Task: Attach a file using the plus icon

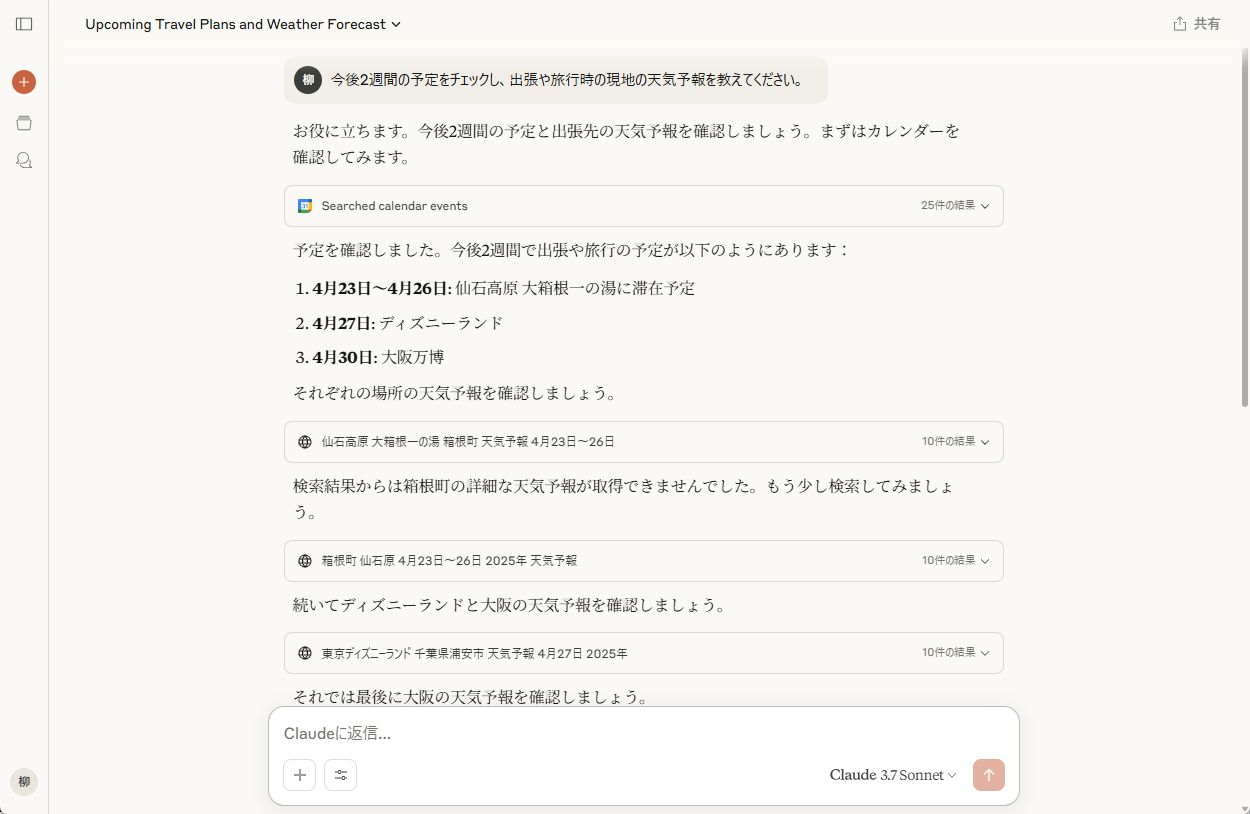Action: 299,774
